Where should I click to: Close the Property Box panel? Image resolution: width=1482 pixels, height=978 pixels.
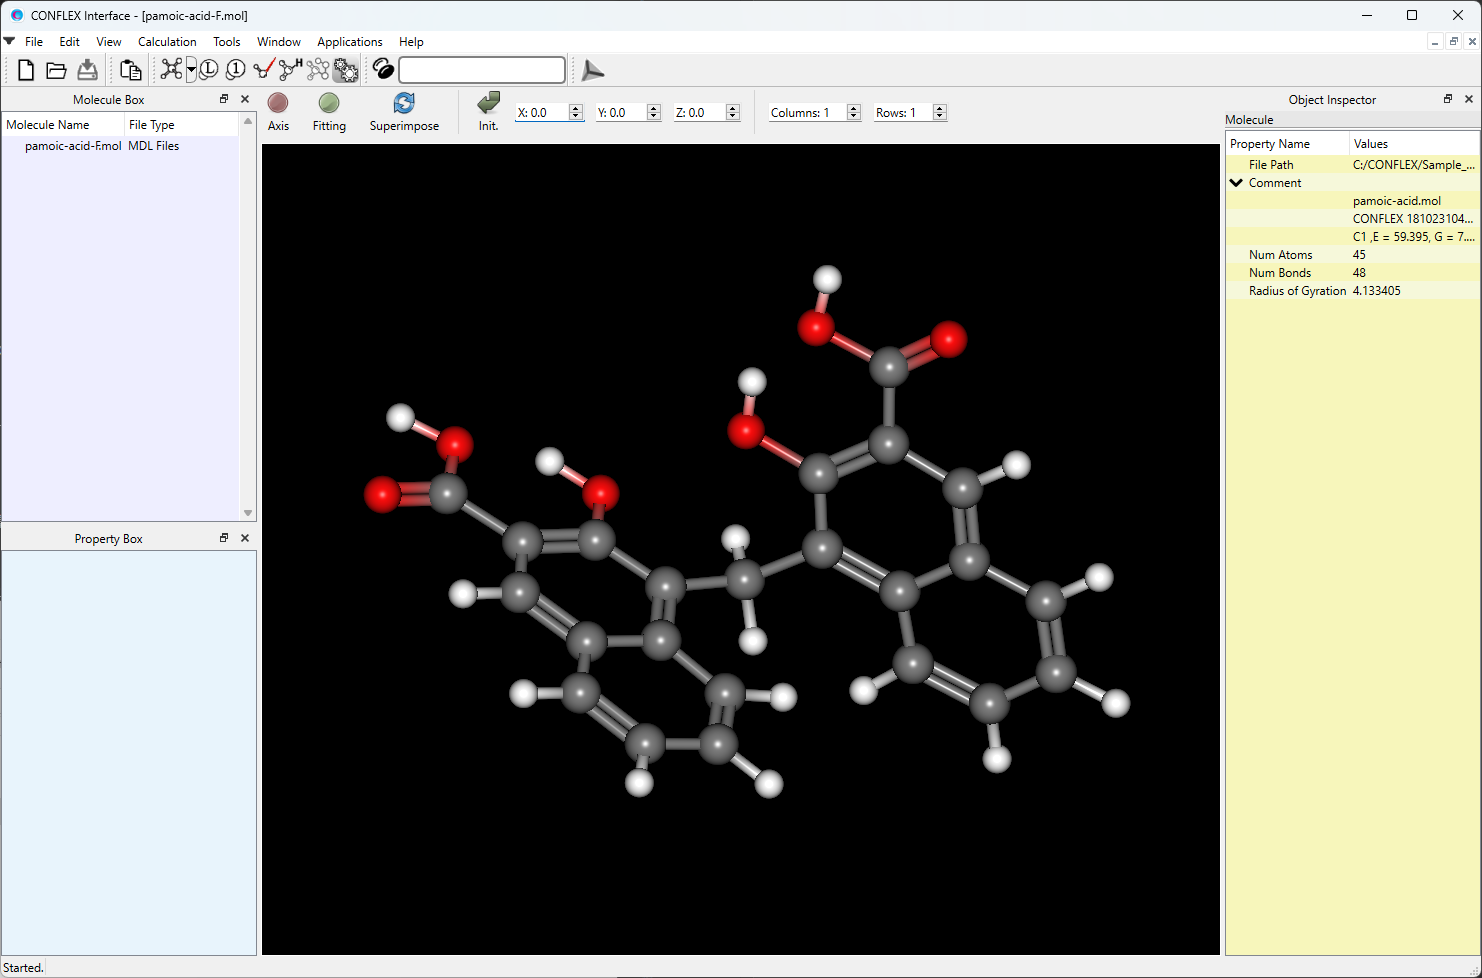pyautogui.click(x=245, y=538)
